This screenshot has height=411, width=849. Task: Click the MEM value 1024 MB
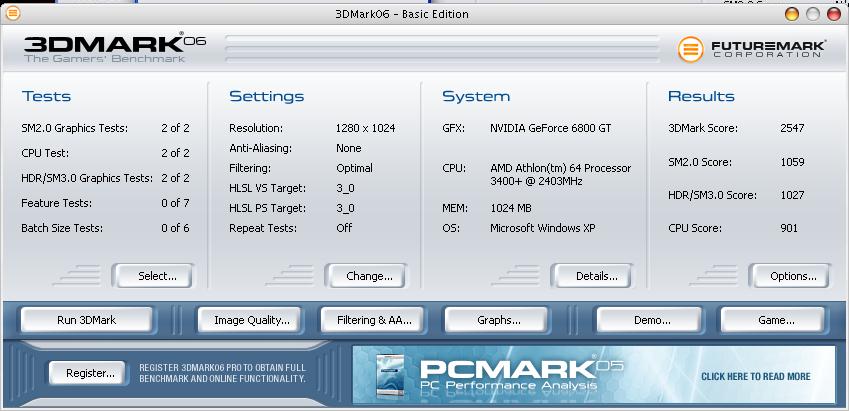pyautogui.click(x=511, y=208)
